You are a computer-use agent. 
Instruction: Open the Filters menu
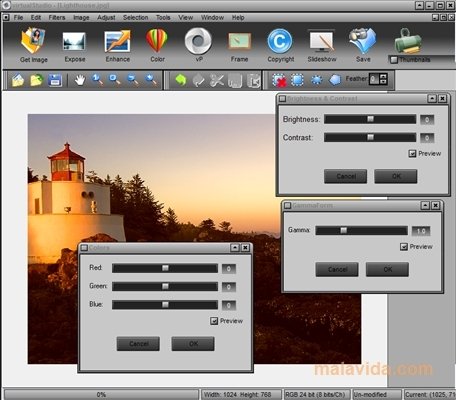click(57, 17)
